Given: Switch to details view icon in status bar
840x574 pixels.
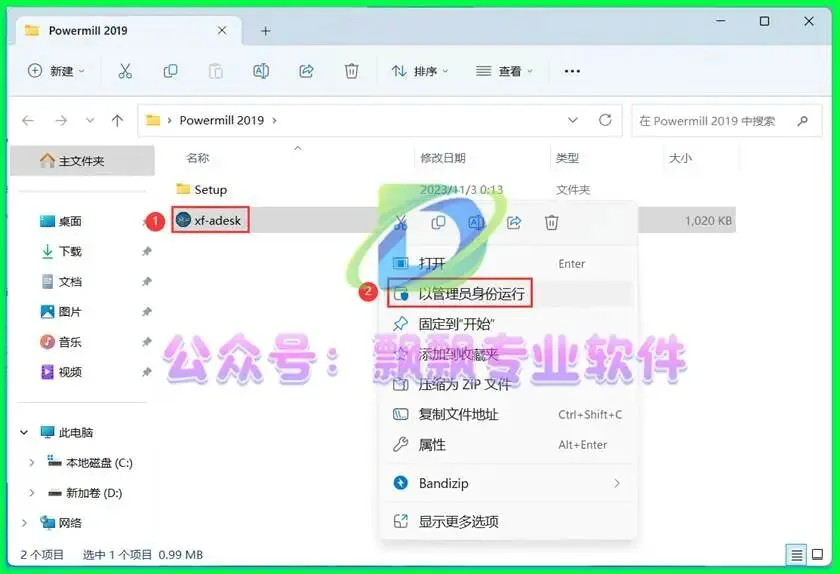Looking at the screenshot, I should (797, 555).
